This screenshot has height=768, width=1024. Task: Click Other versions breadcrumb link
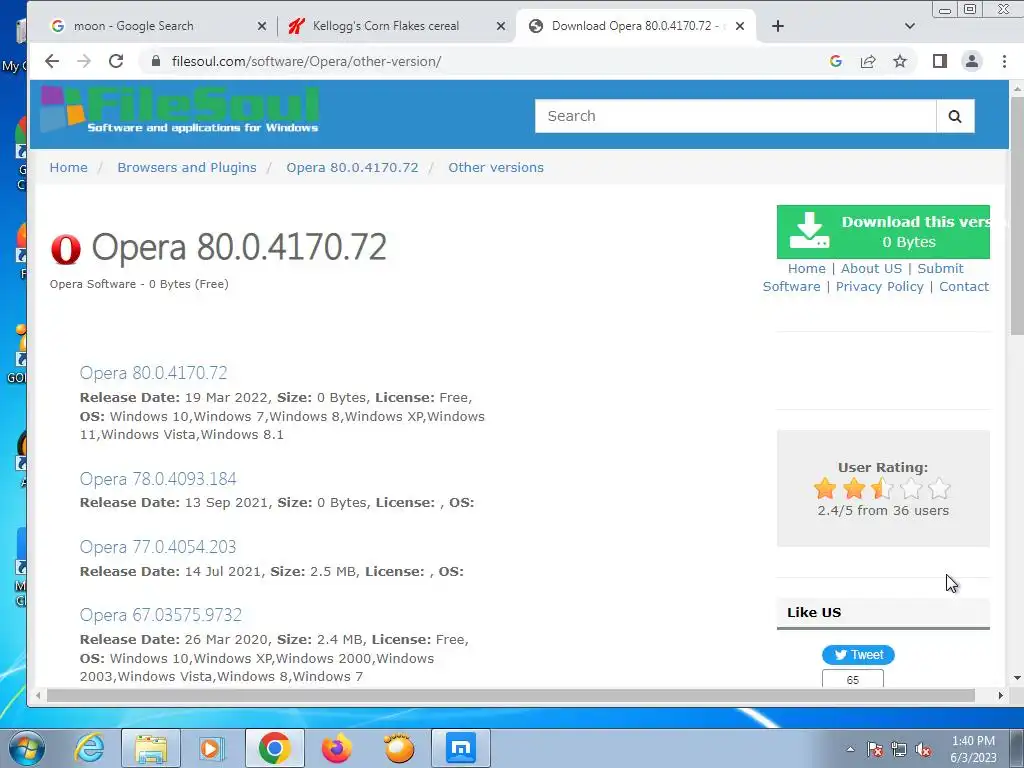tap(496, 167)
